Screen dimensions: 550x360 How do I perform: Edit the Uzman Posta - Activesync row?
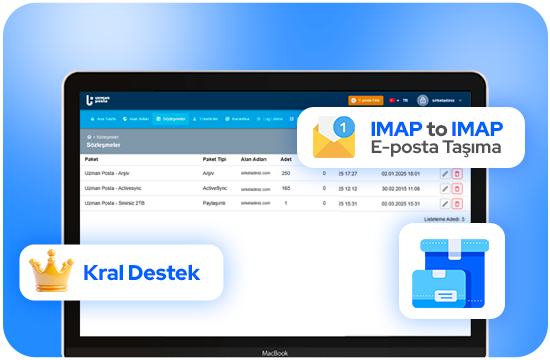[445, 189]
